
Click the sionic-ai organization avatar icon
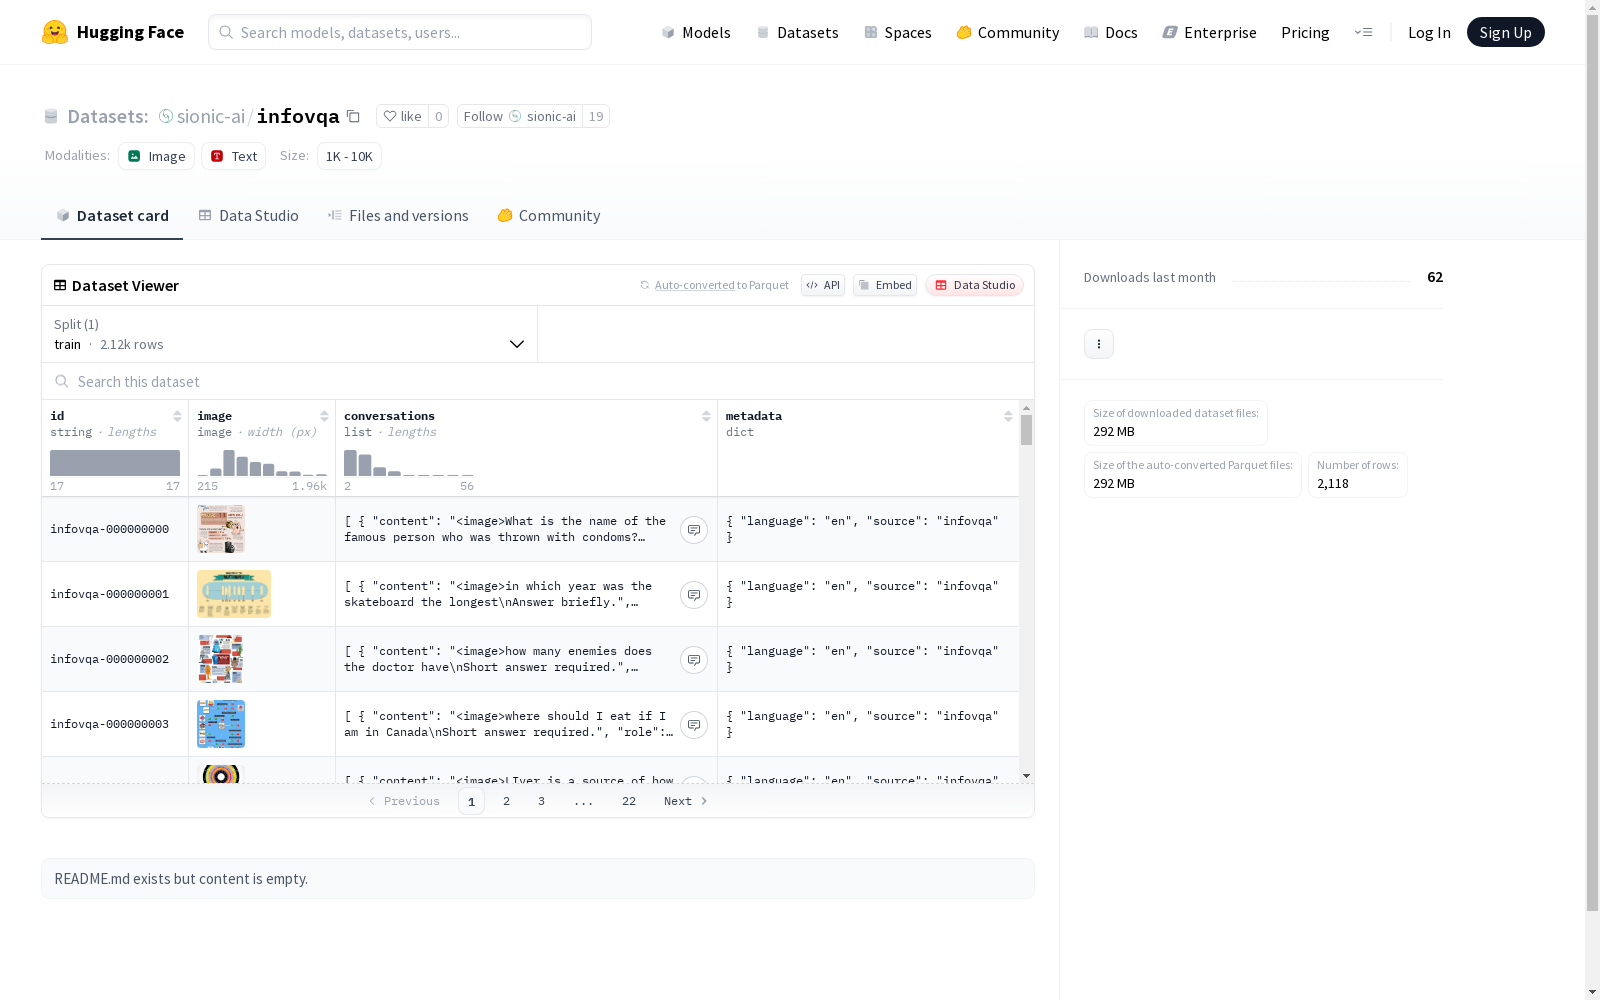(x=166, y=116)
